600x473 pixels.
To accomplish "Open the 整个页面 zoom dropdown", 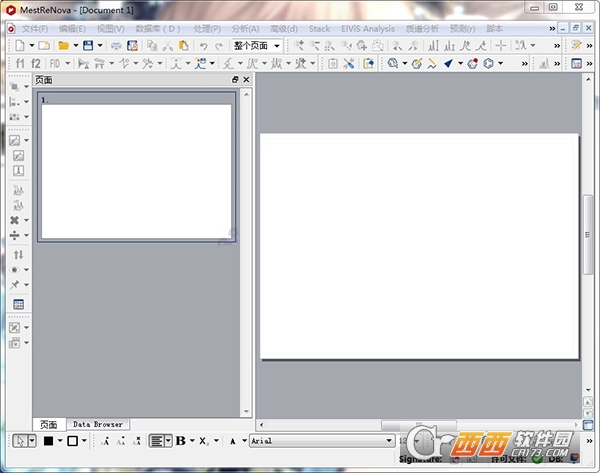I will click(276, 46).
